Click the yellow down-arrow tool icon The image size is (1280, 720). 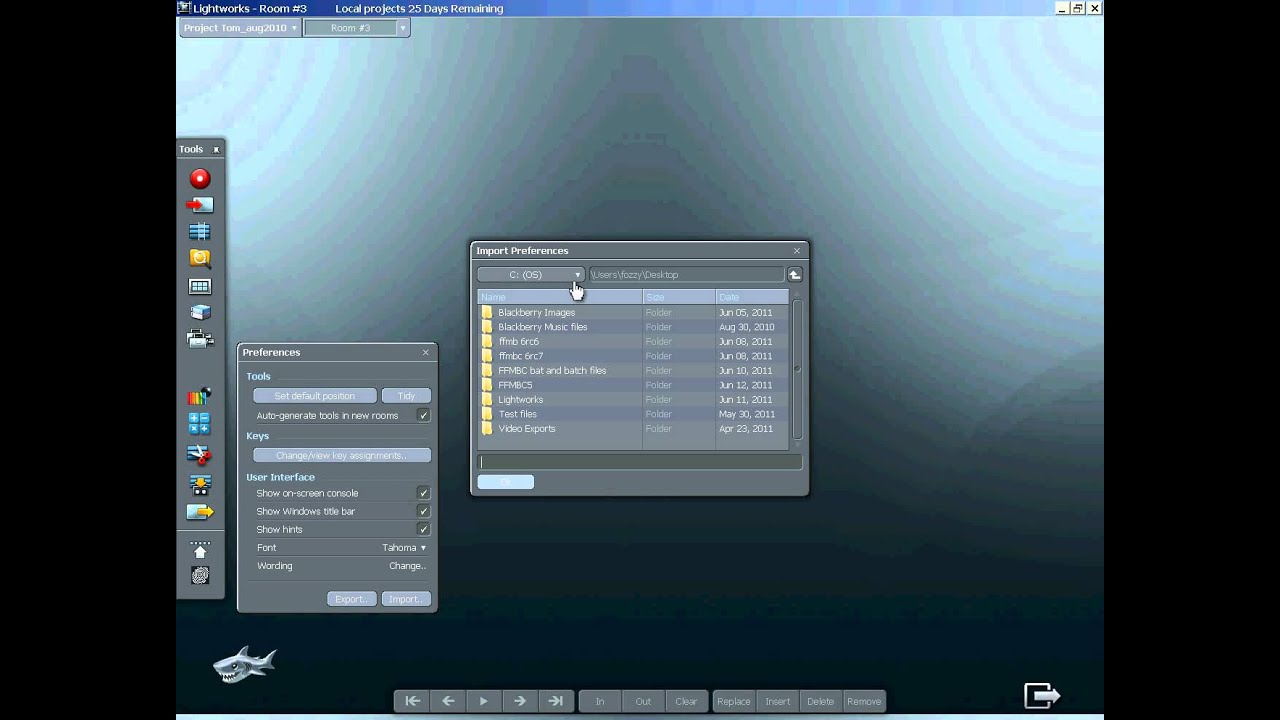pyautogui.click(x=200, y=485)
